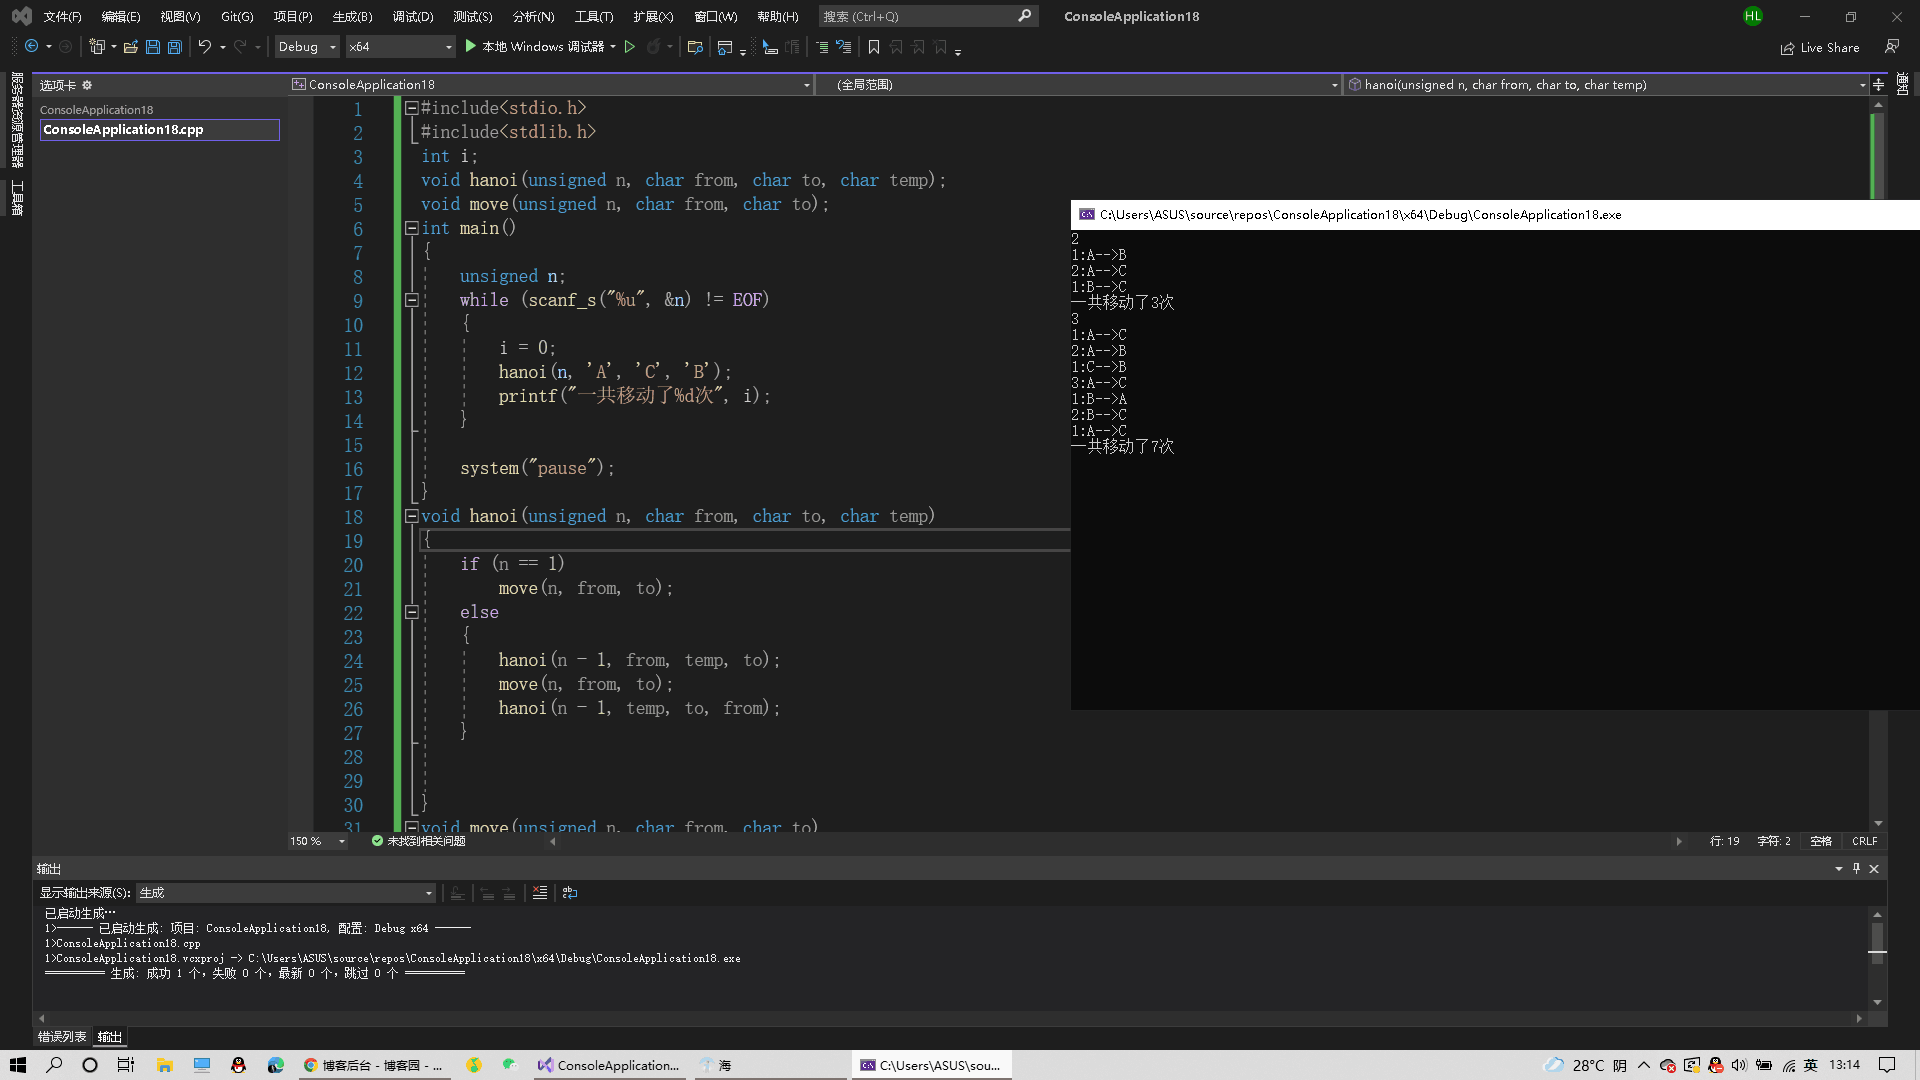Click the Undo toolbar icon
The image size is (1920, 1080).
[204, 47]
